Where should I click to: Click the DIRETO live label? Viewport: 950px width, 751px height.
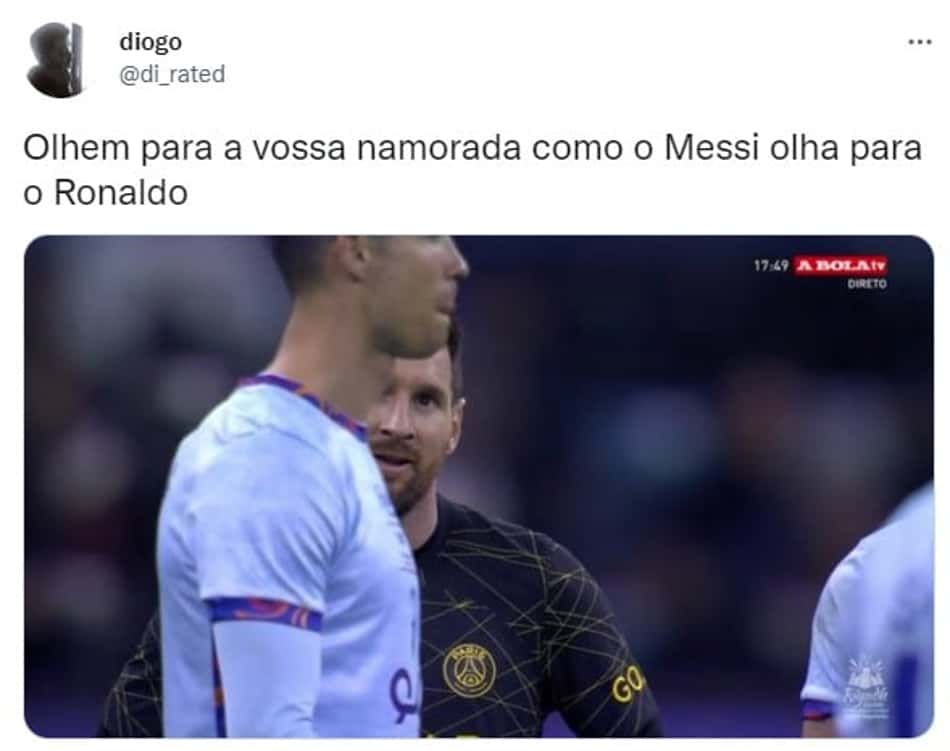(x=867, y=283)
